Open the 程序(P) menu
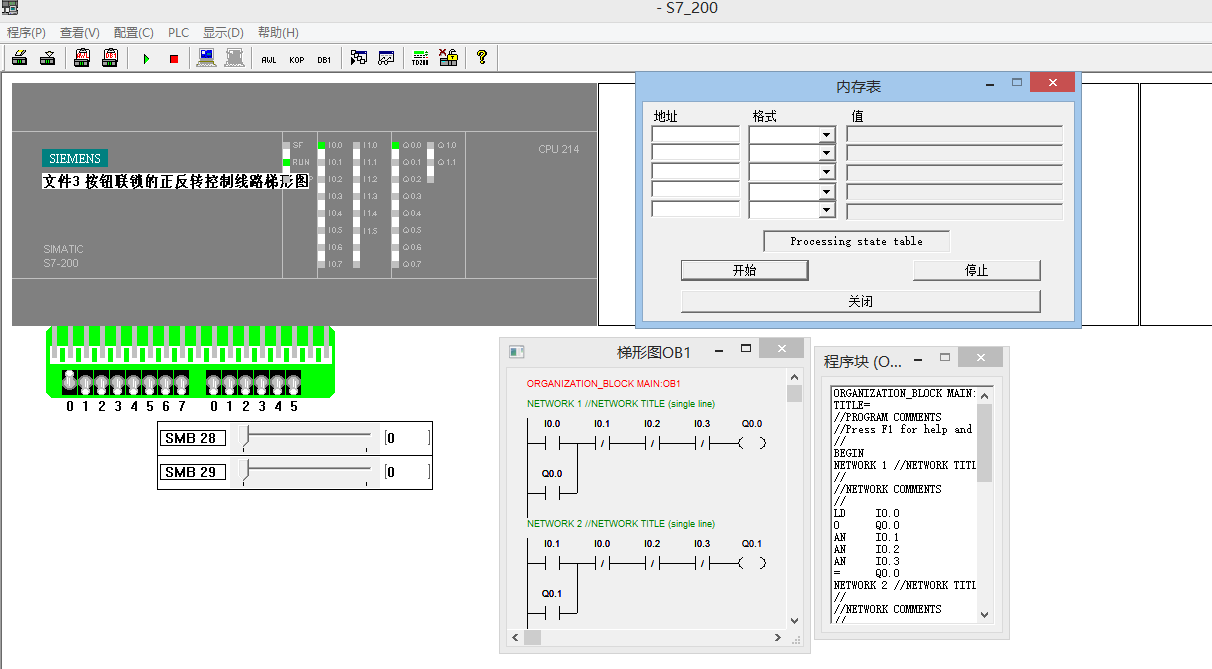The height and width of the screenshot is (669, 1212). 26,33
